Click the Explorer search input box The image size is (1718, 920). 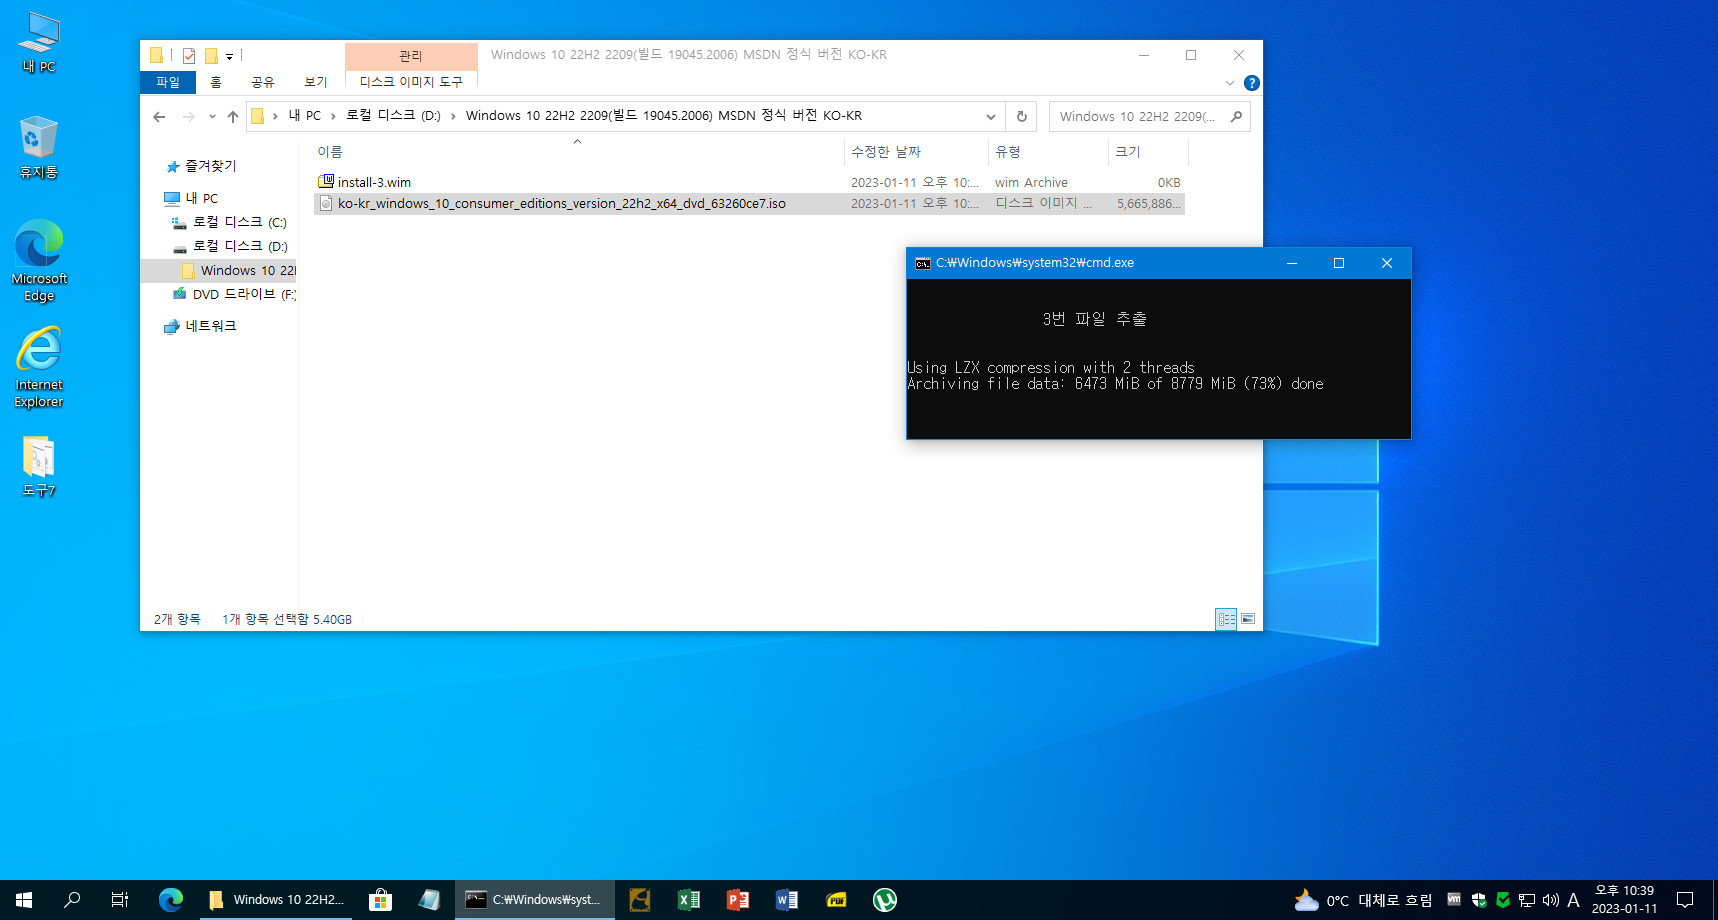[x=1138, y=117]
